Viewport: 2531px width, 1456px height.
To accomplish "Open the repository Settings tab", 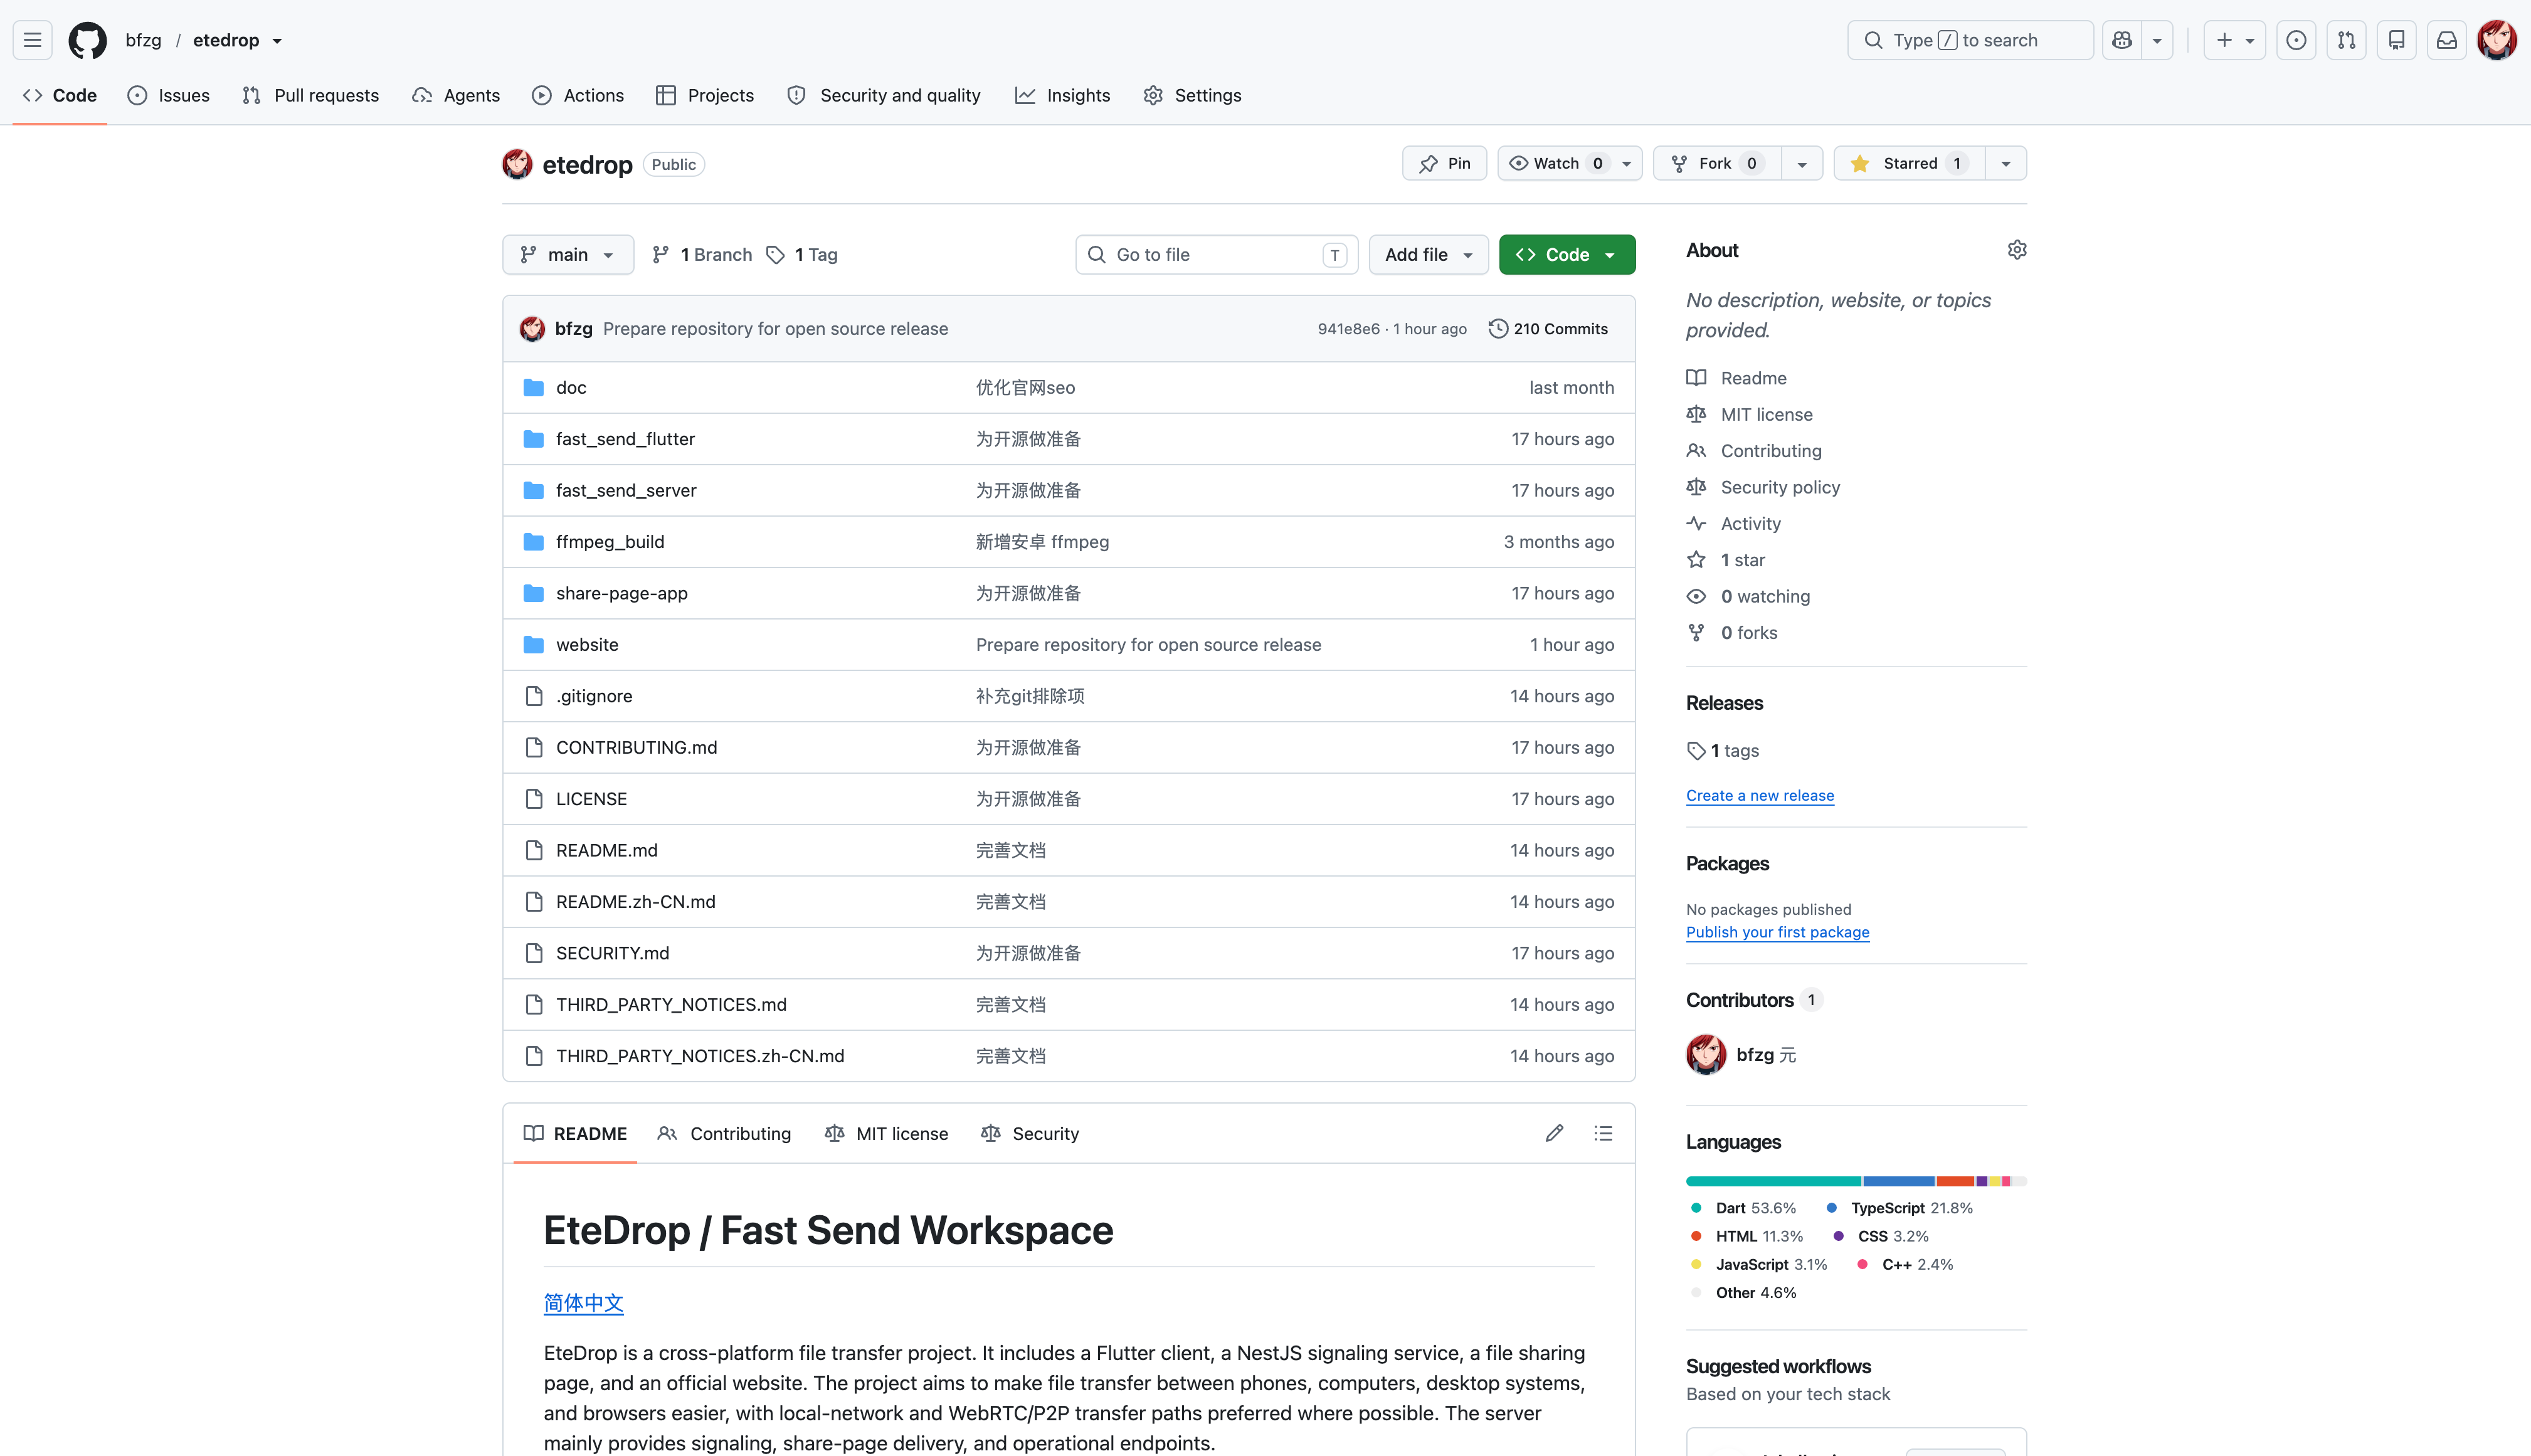I will (1192, 95).
